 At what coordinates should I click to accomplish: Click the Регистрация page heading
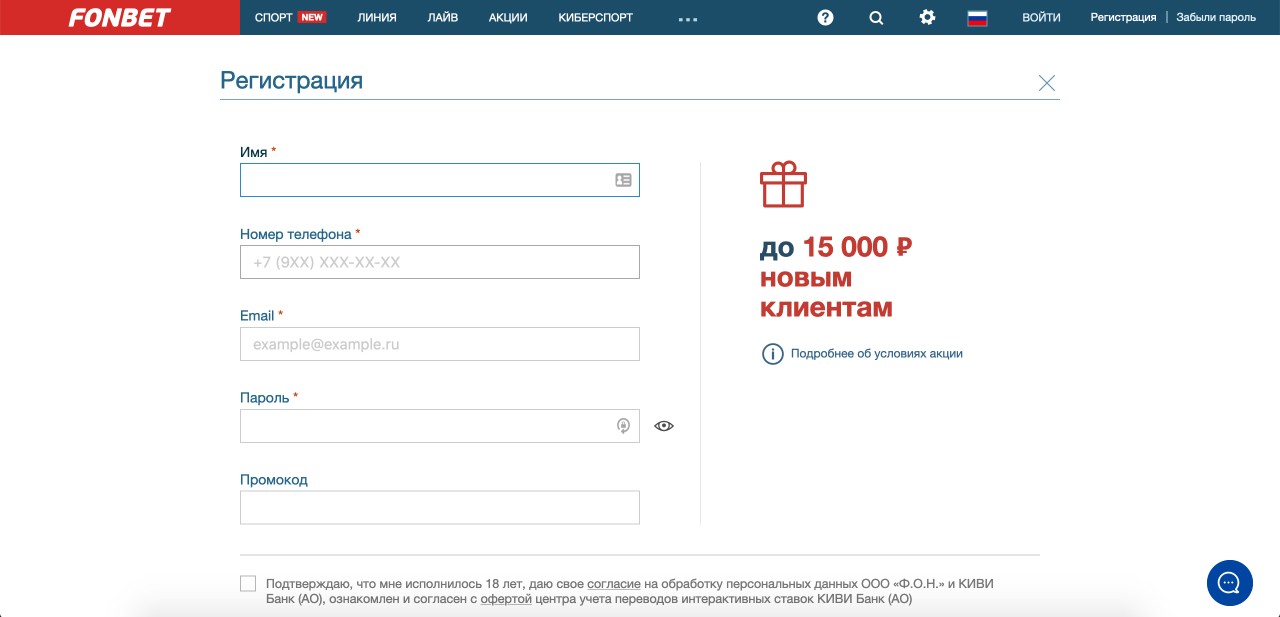291,81
